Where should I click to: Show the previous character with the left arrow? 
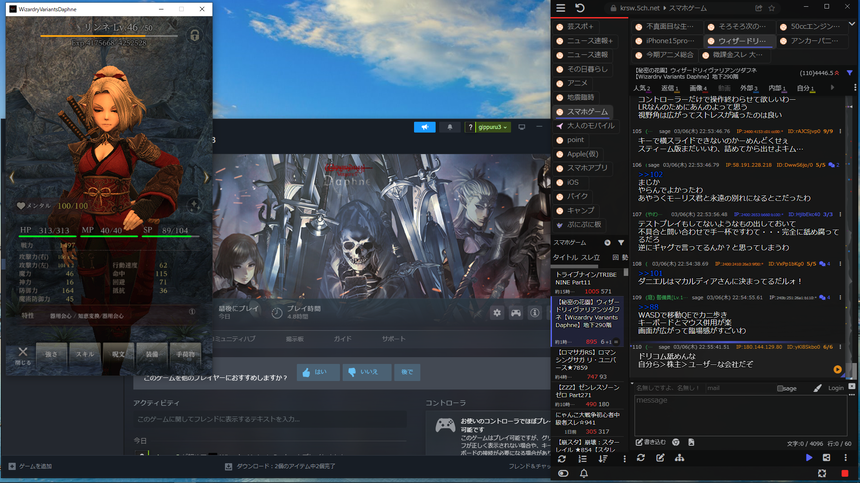(x=12, y=177)
